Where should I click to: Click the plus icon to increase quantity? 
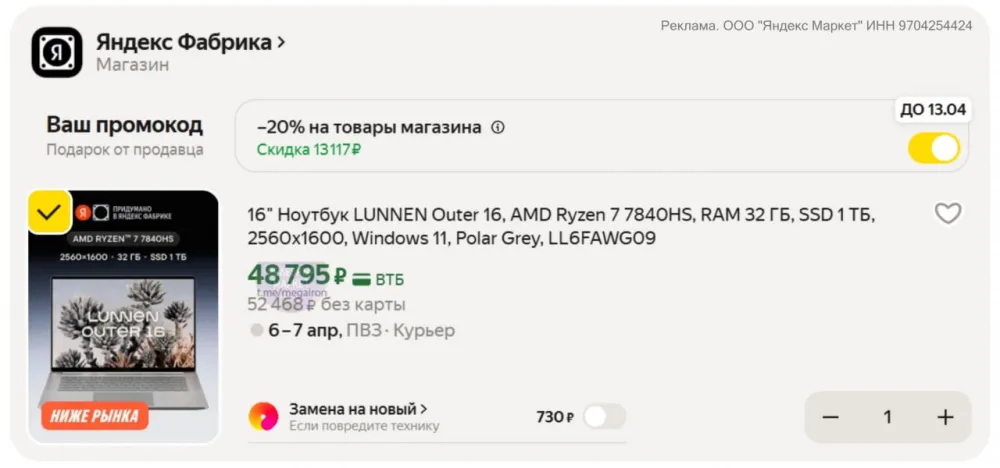tap(945, 417)
